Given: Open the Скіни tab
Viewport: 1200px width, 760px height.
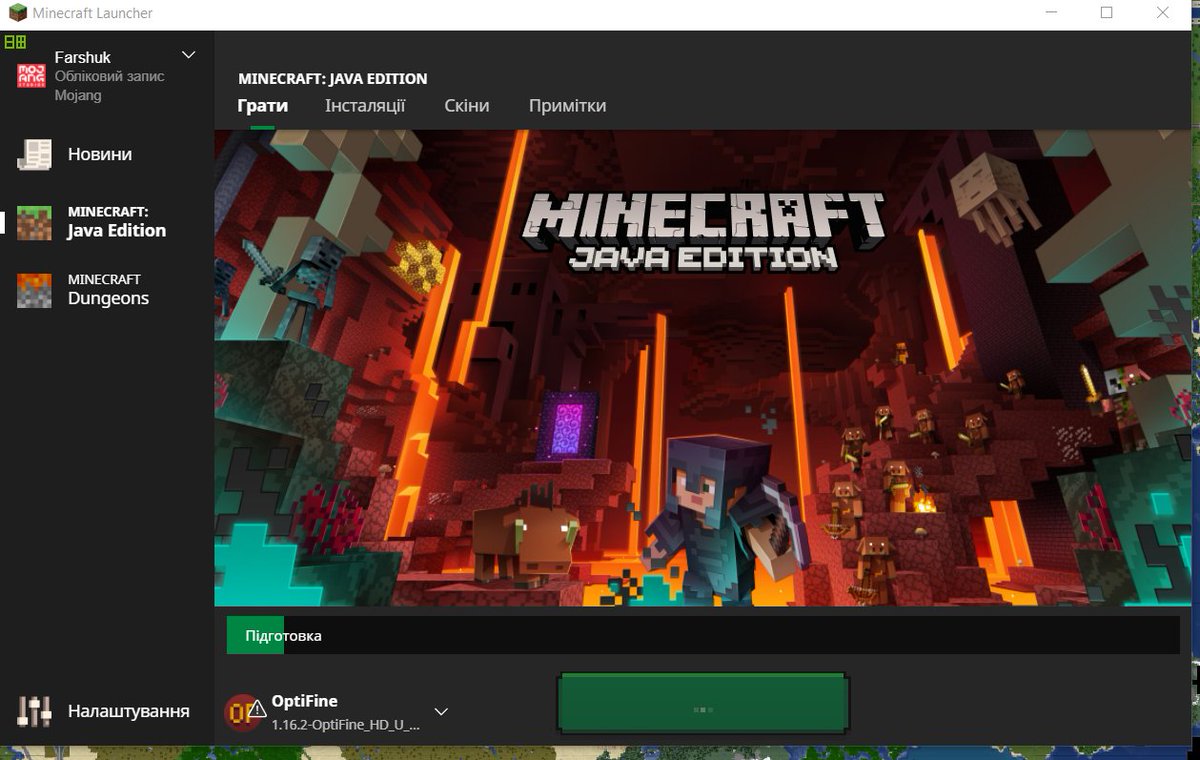Looking at the screenshot, I should click(x=467, y=106).
